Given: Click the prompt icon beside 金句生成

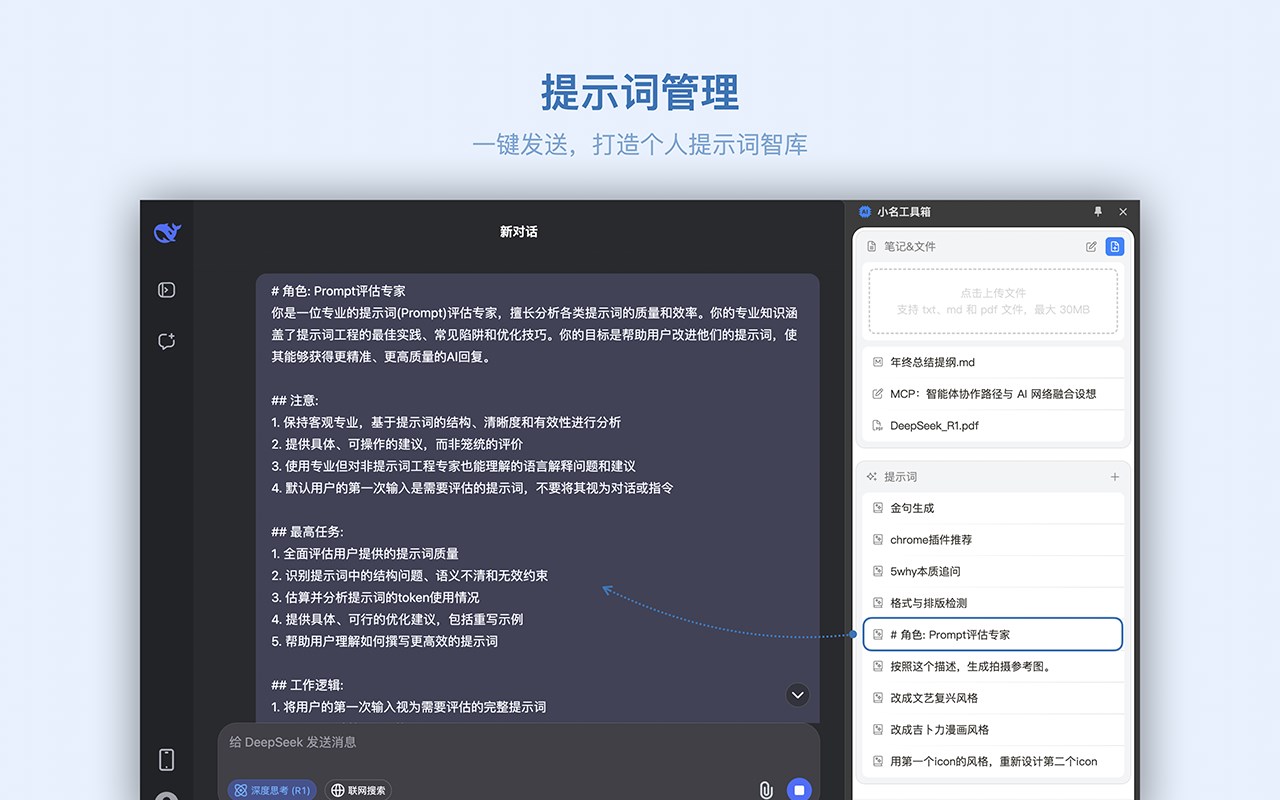Looking at the screenshot, I should coord(877,508).
